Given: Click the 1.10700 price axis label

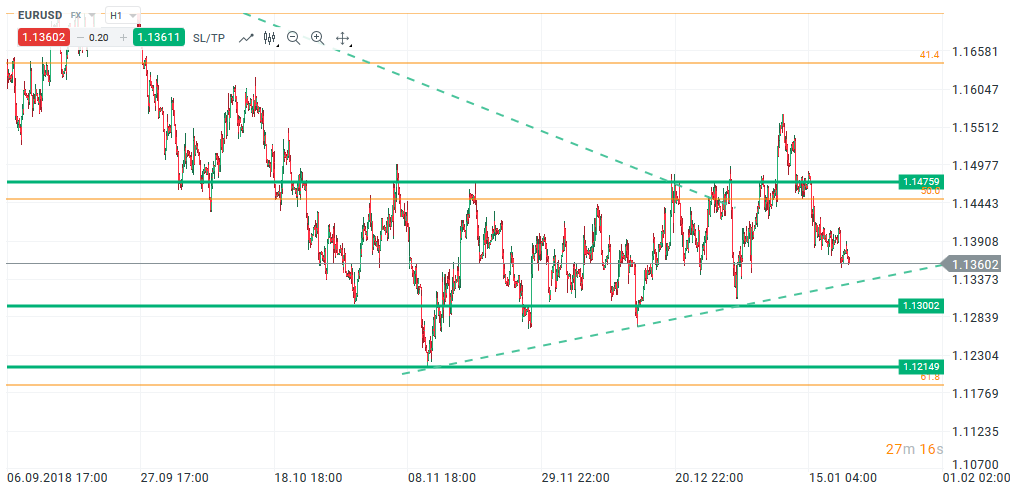Looking at the screenshot, I should point(977,465).
